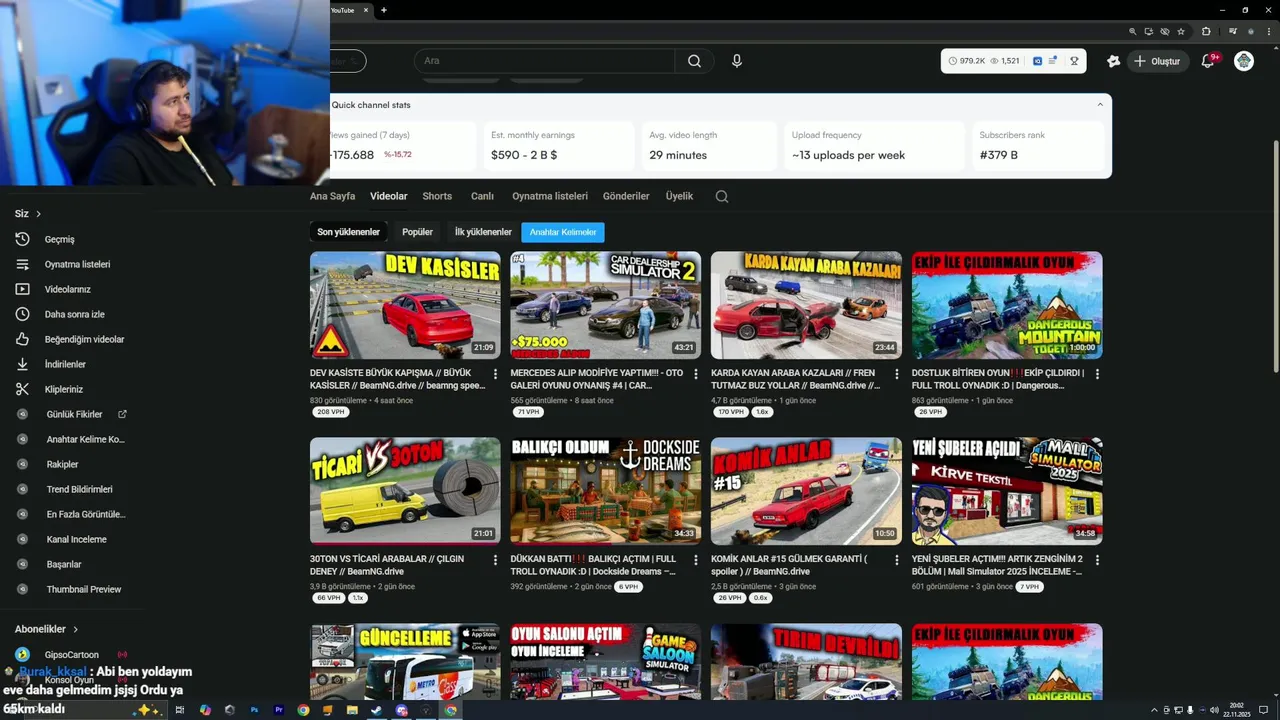This screenshot has height=720, width=1280.
Task: Collapse the Quick channel stats panel
Action: pos(1100,104)
